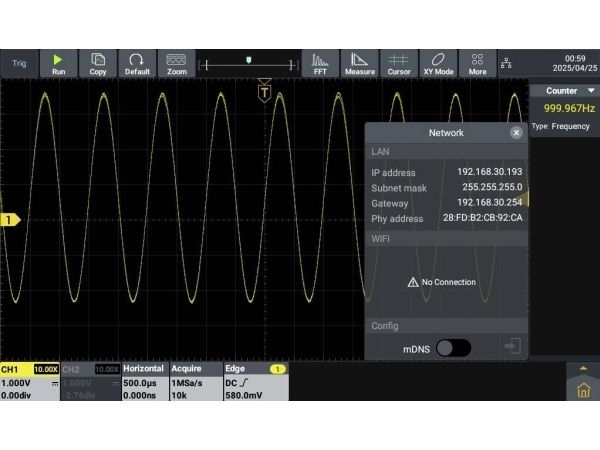Select the horizontal position marker in memory bar

point(249,60)
